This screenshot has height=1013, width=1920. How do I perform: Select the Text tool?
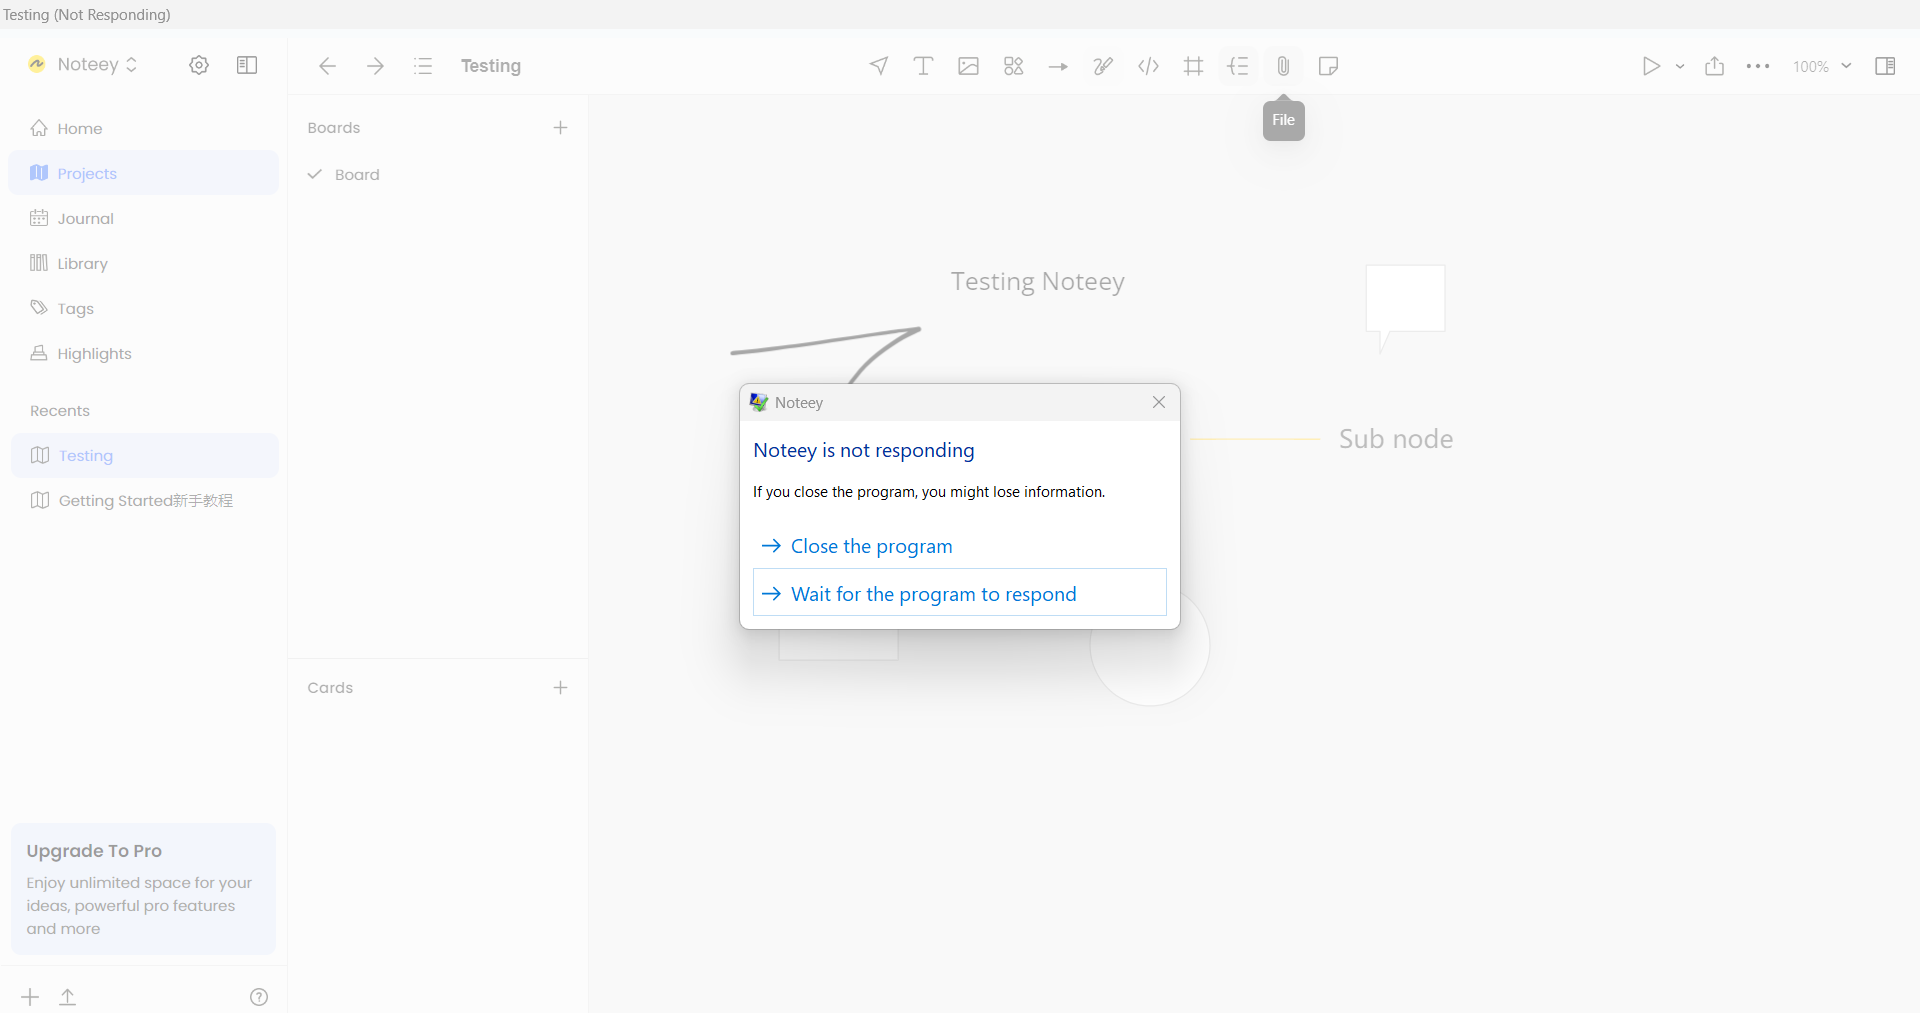pos(923,66)
